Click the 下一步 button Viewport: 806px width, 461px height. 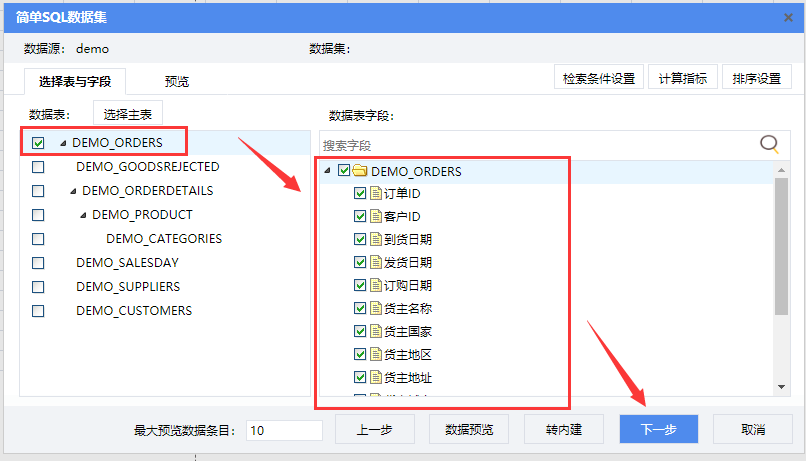point(658,429)
